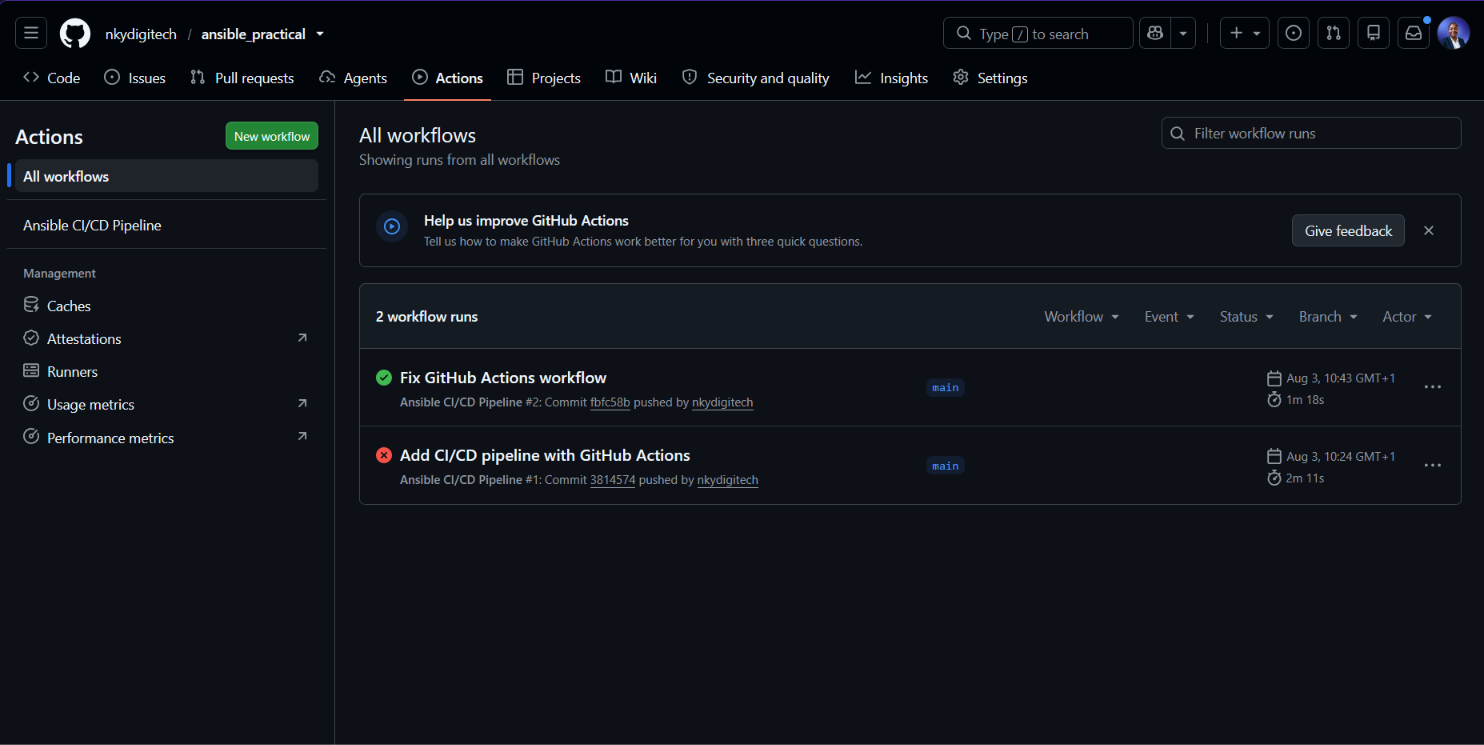Click the play icon in feedback banner
The image size is (1484, 745).
[x=392, y=227]
